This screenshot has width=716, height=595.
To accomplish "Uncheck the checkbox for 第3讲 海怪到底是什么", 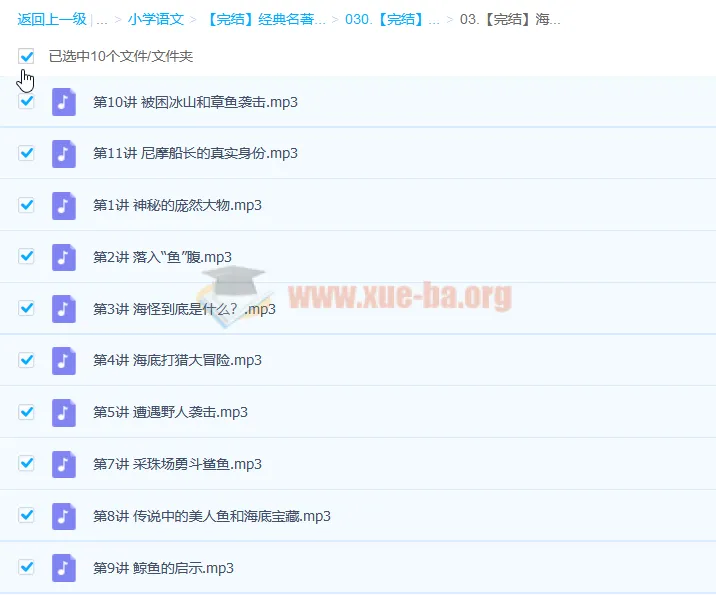I will coord(27,308).
